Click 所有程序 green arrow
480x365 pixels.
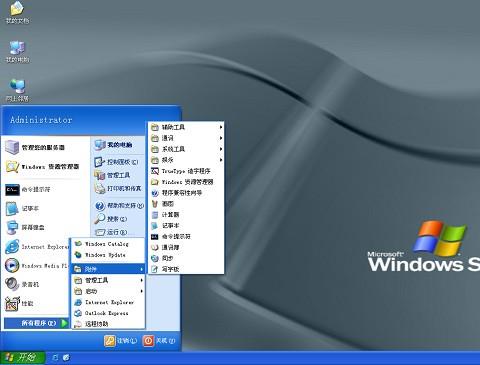coord(64,323)
